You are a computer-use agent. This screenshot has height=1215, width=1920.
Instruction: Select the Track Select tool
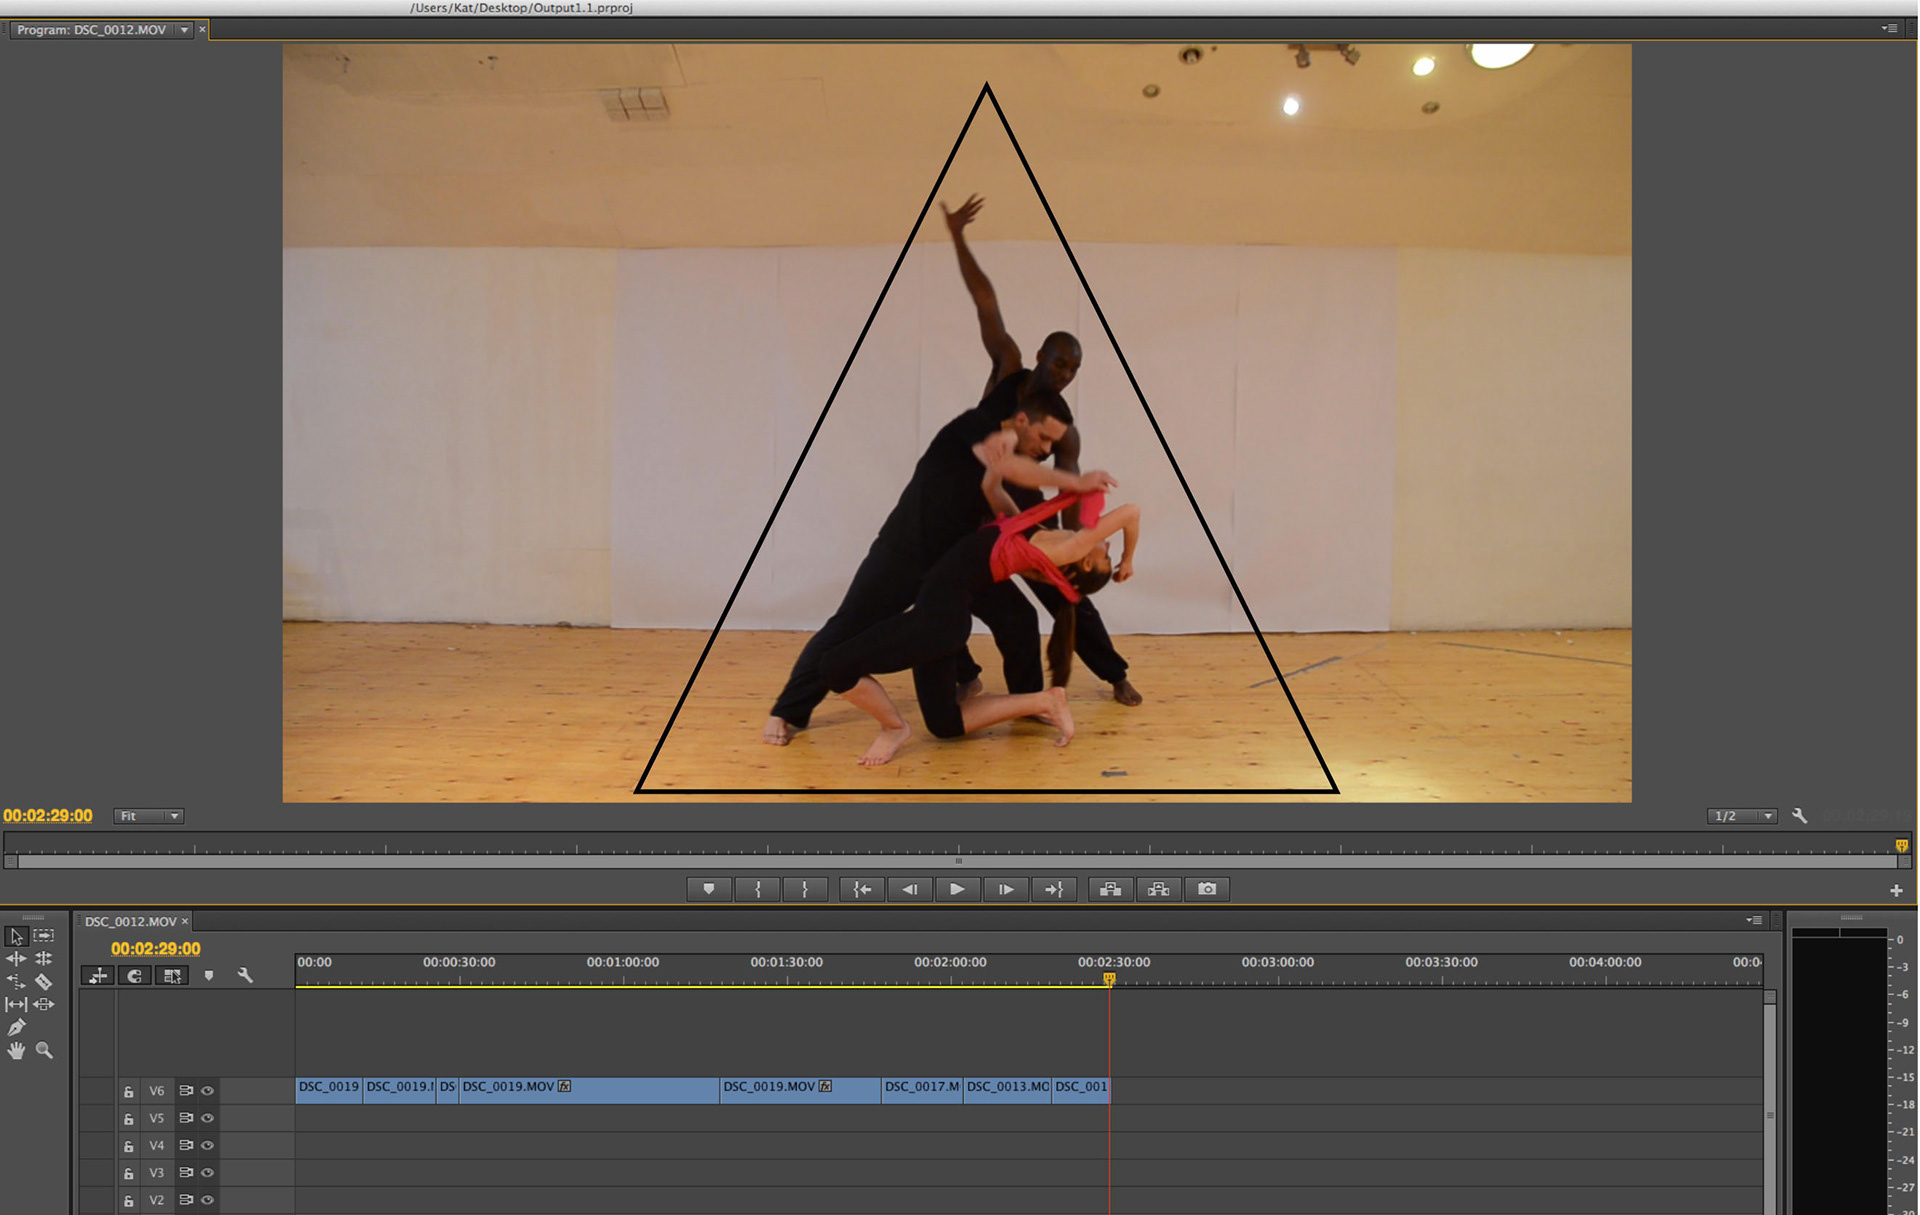[x=44, y=936]
